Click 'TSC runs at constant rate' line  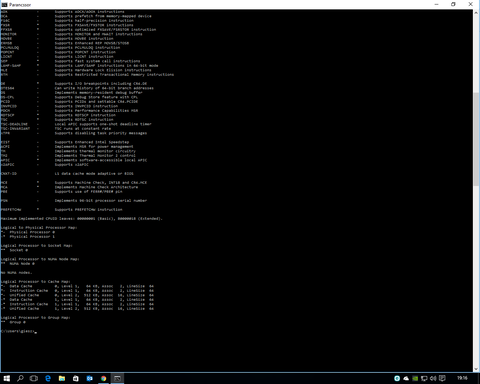(82, 129)
